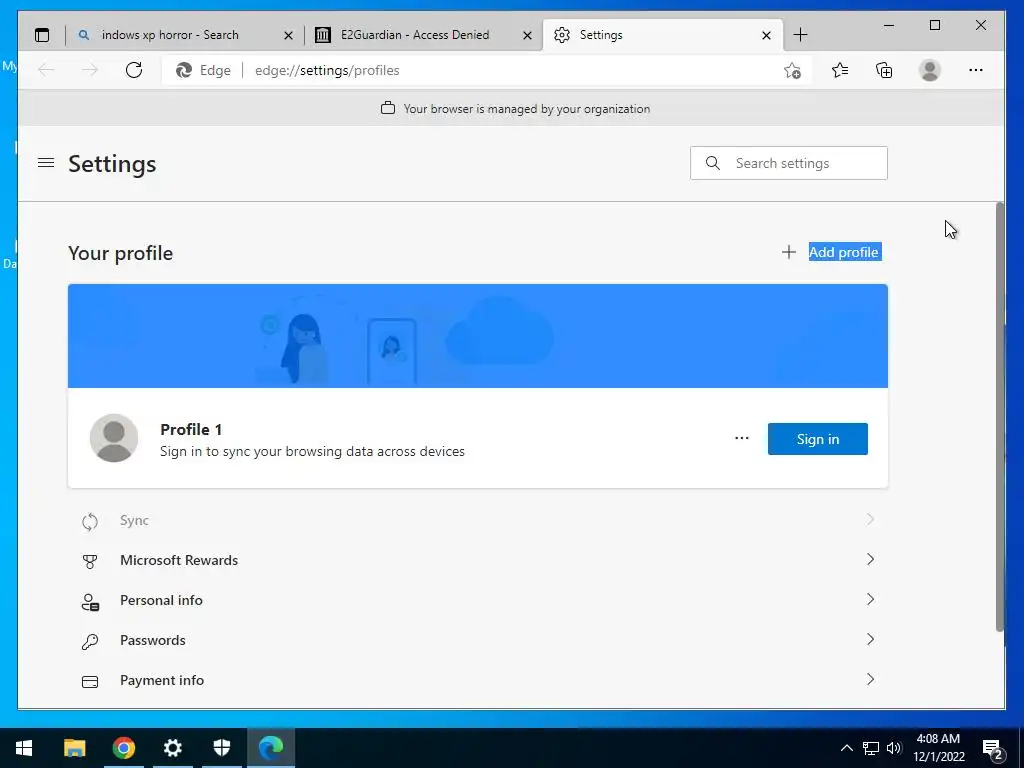
Task: Open Settings and more ellipsis menu
Action: click(976, 70)
